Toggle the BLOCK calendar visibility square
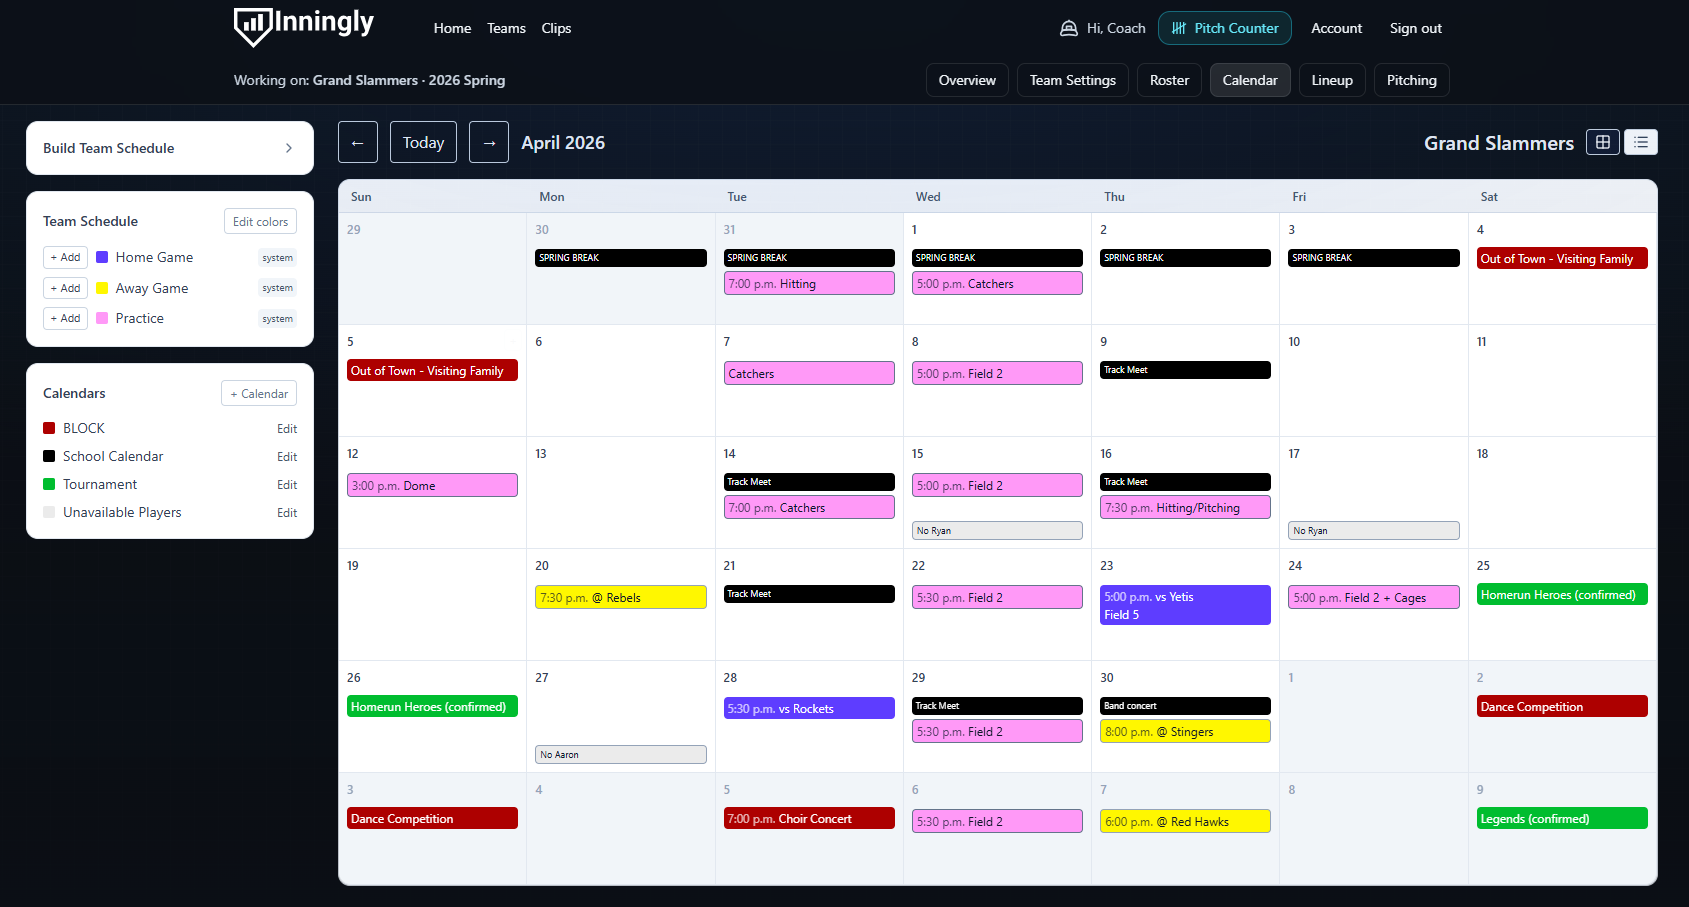1689x907 pixels. tap(48, 427)
